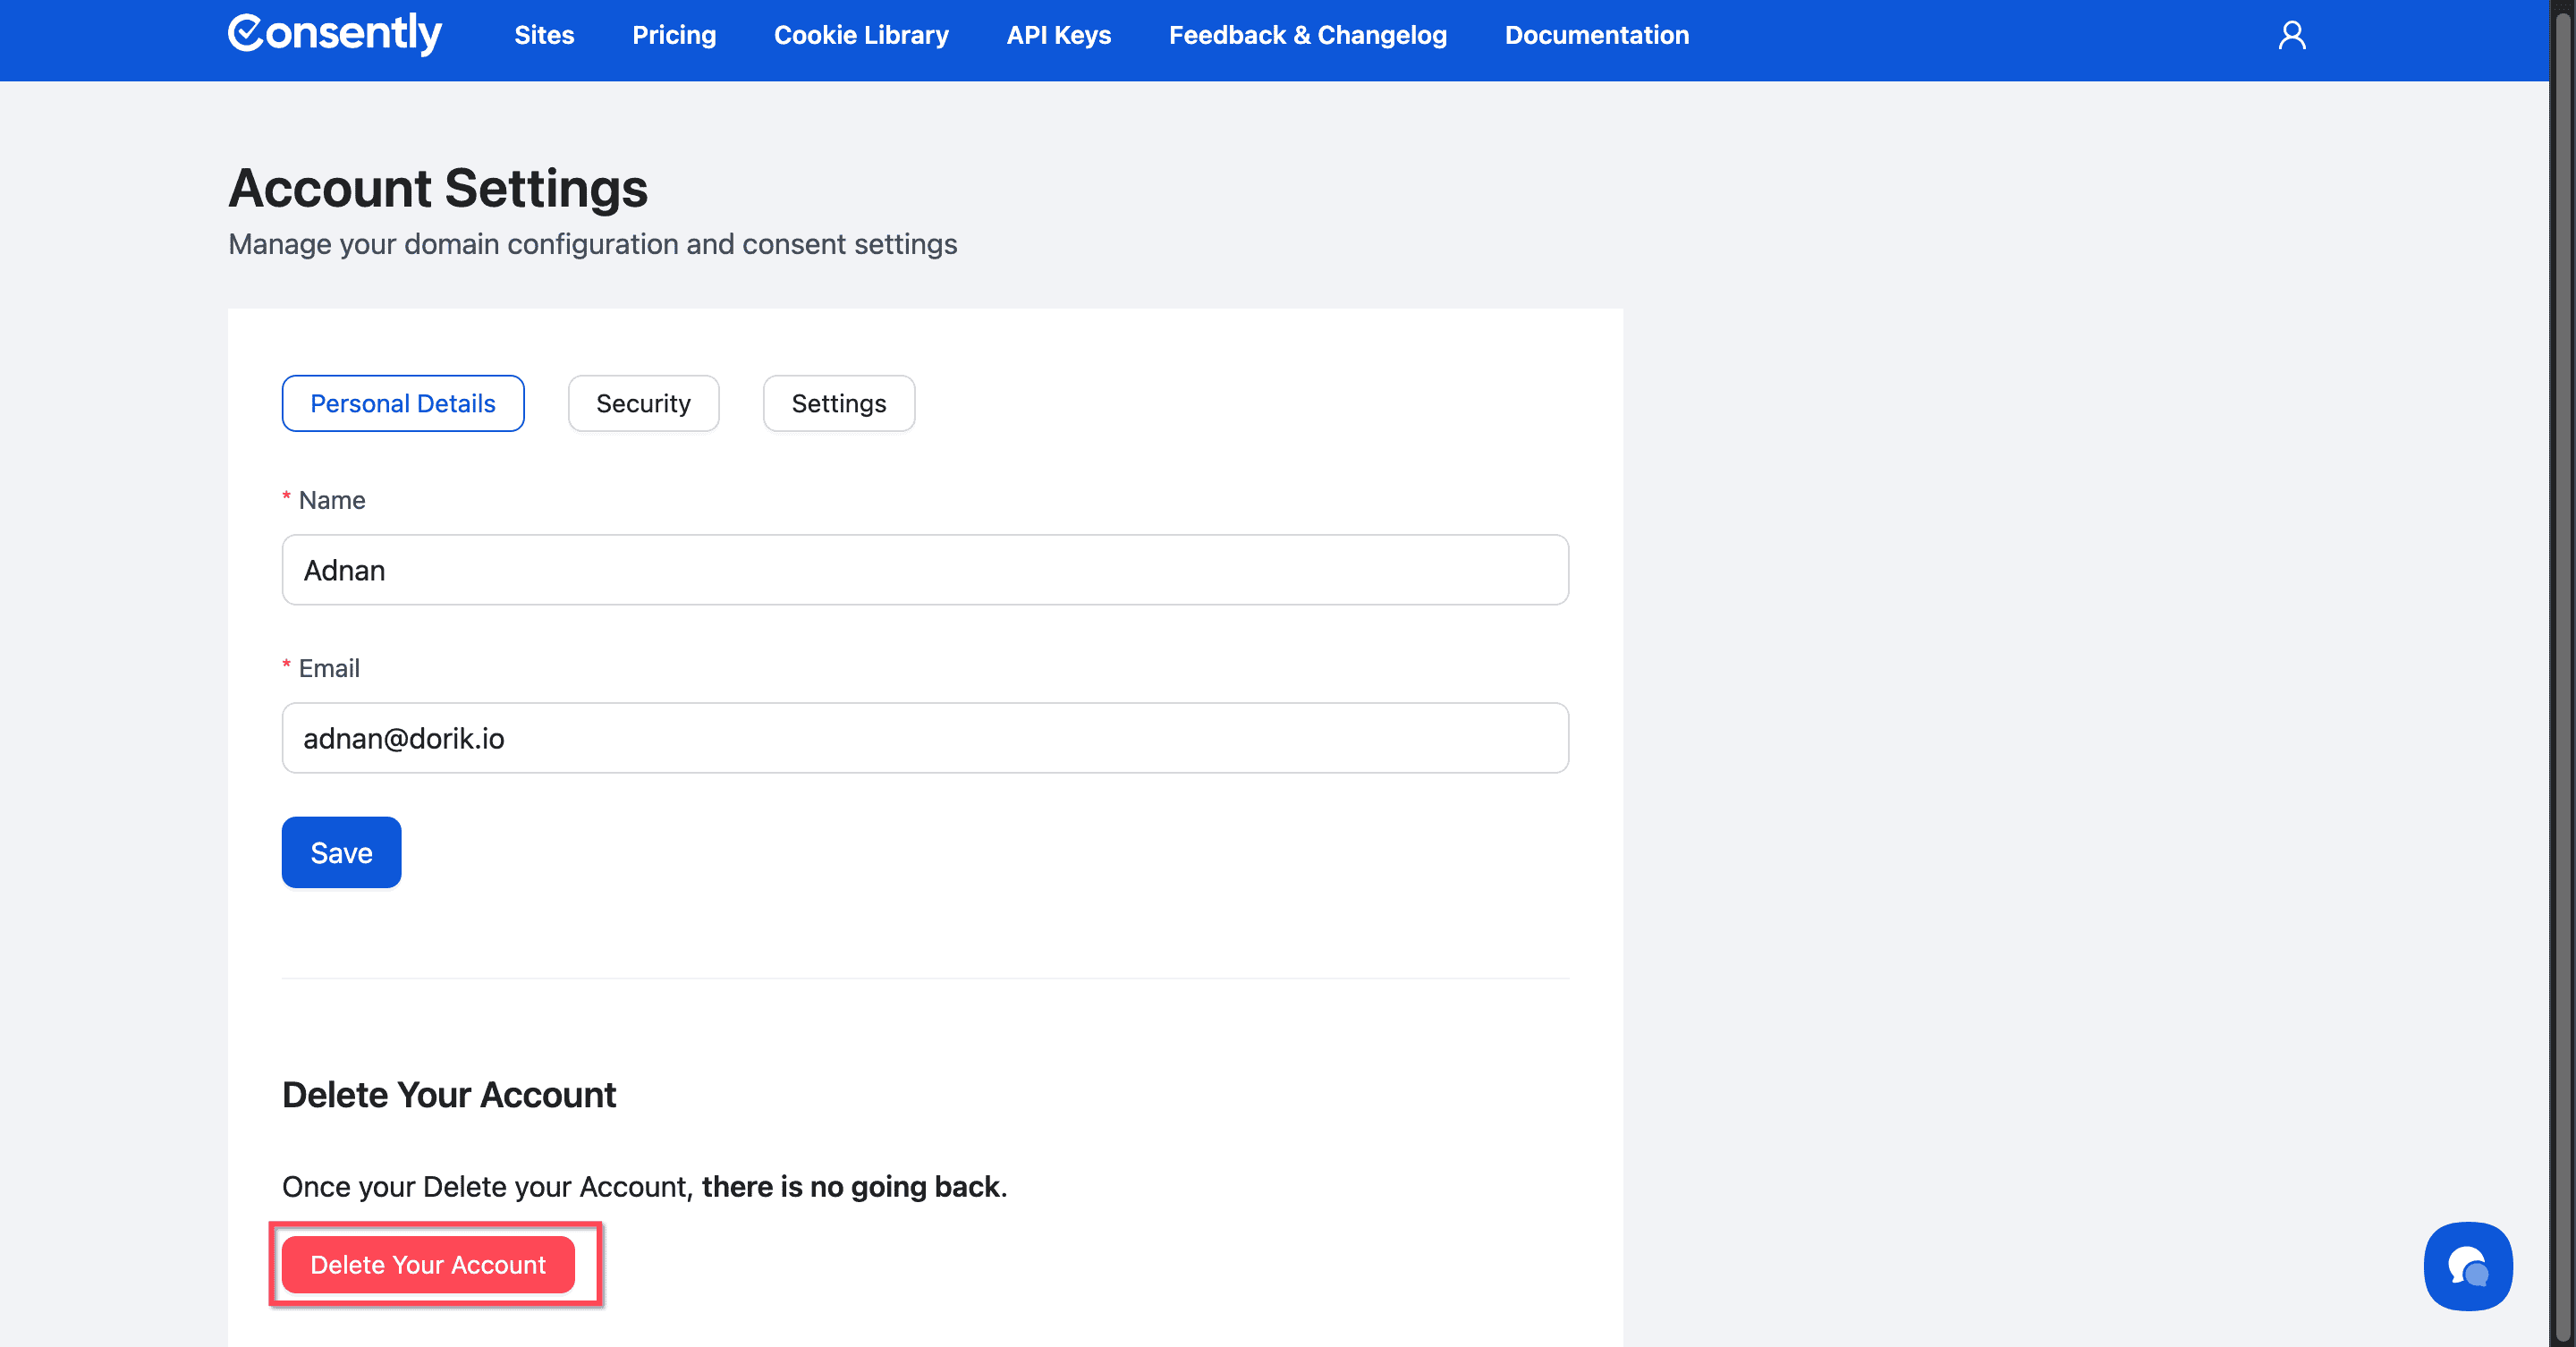The height and width of the screenshot is (1347, 2576).
Task: Click the Consently logo
Action: (335, 34)
